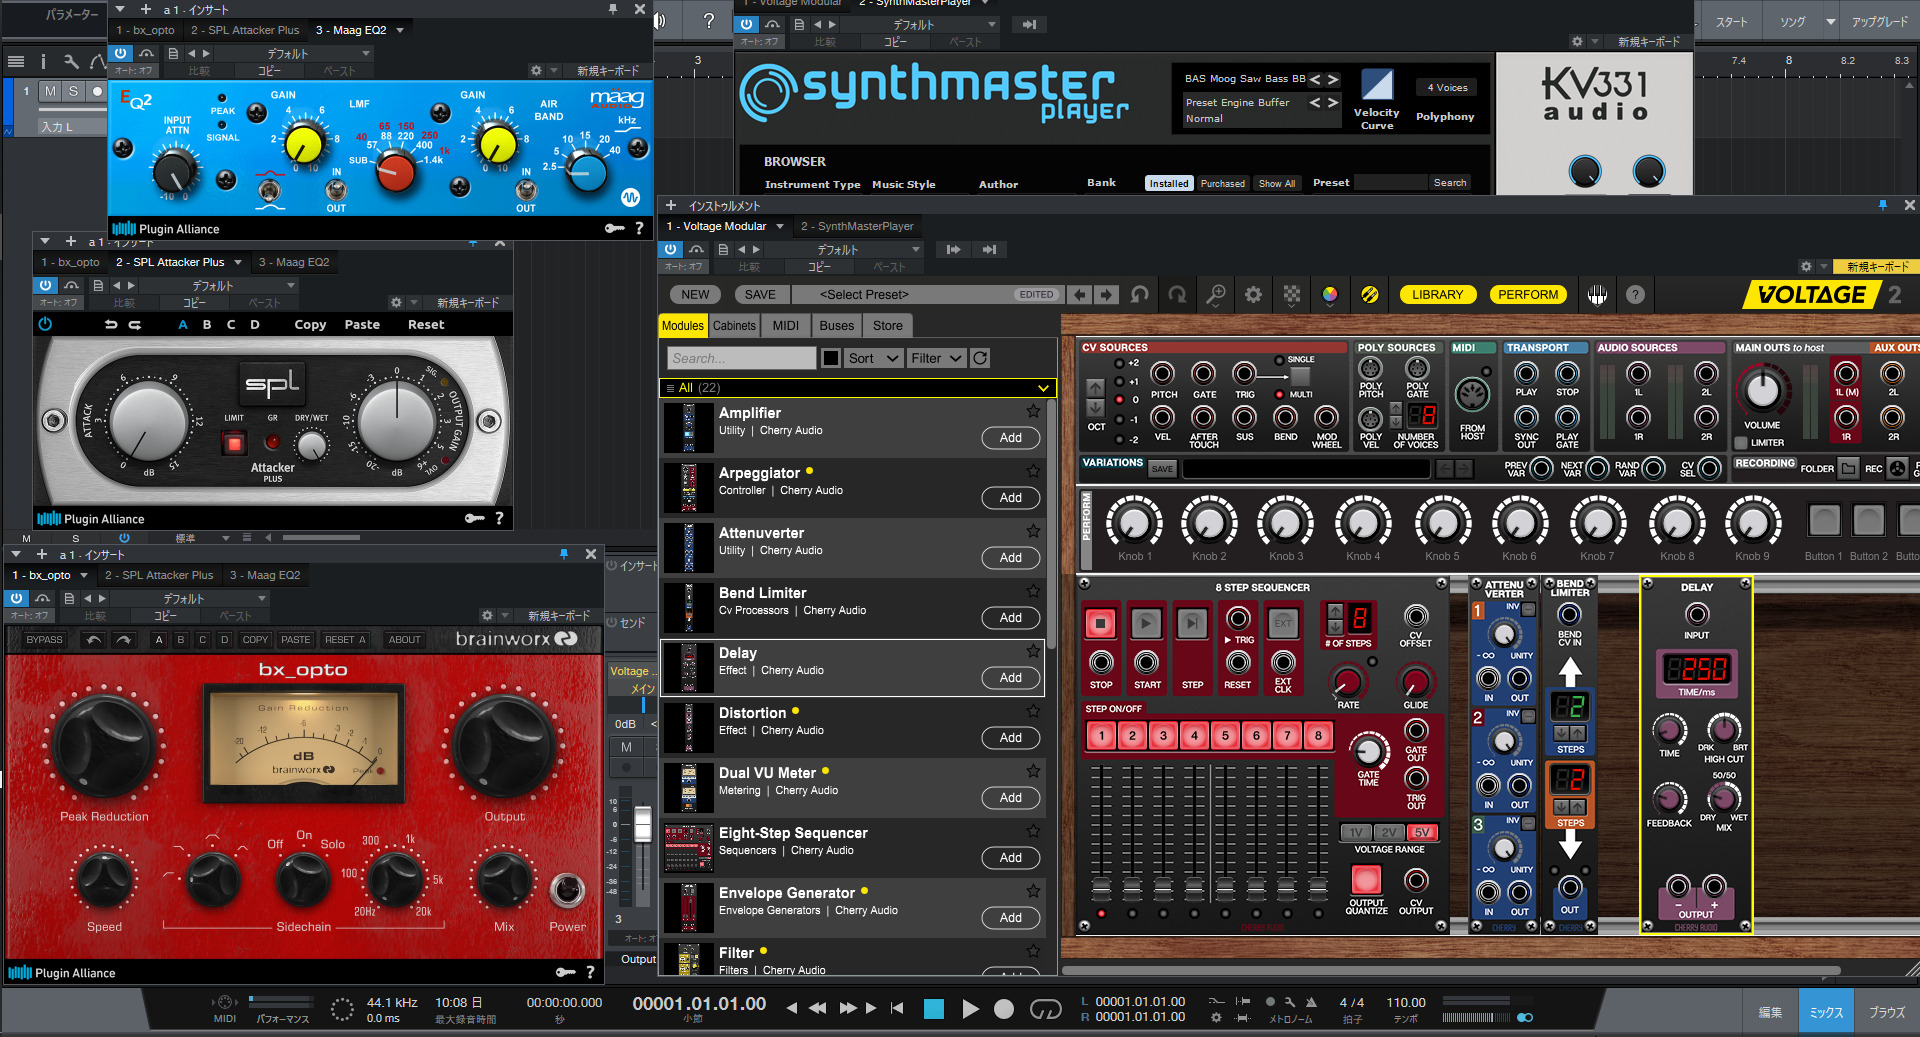This screenshot has width=1920, height=1037.
Task: Click the first step slider in the sequencer
Action: pos(1101,887)
